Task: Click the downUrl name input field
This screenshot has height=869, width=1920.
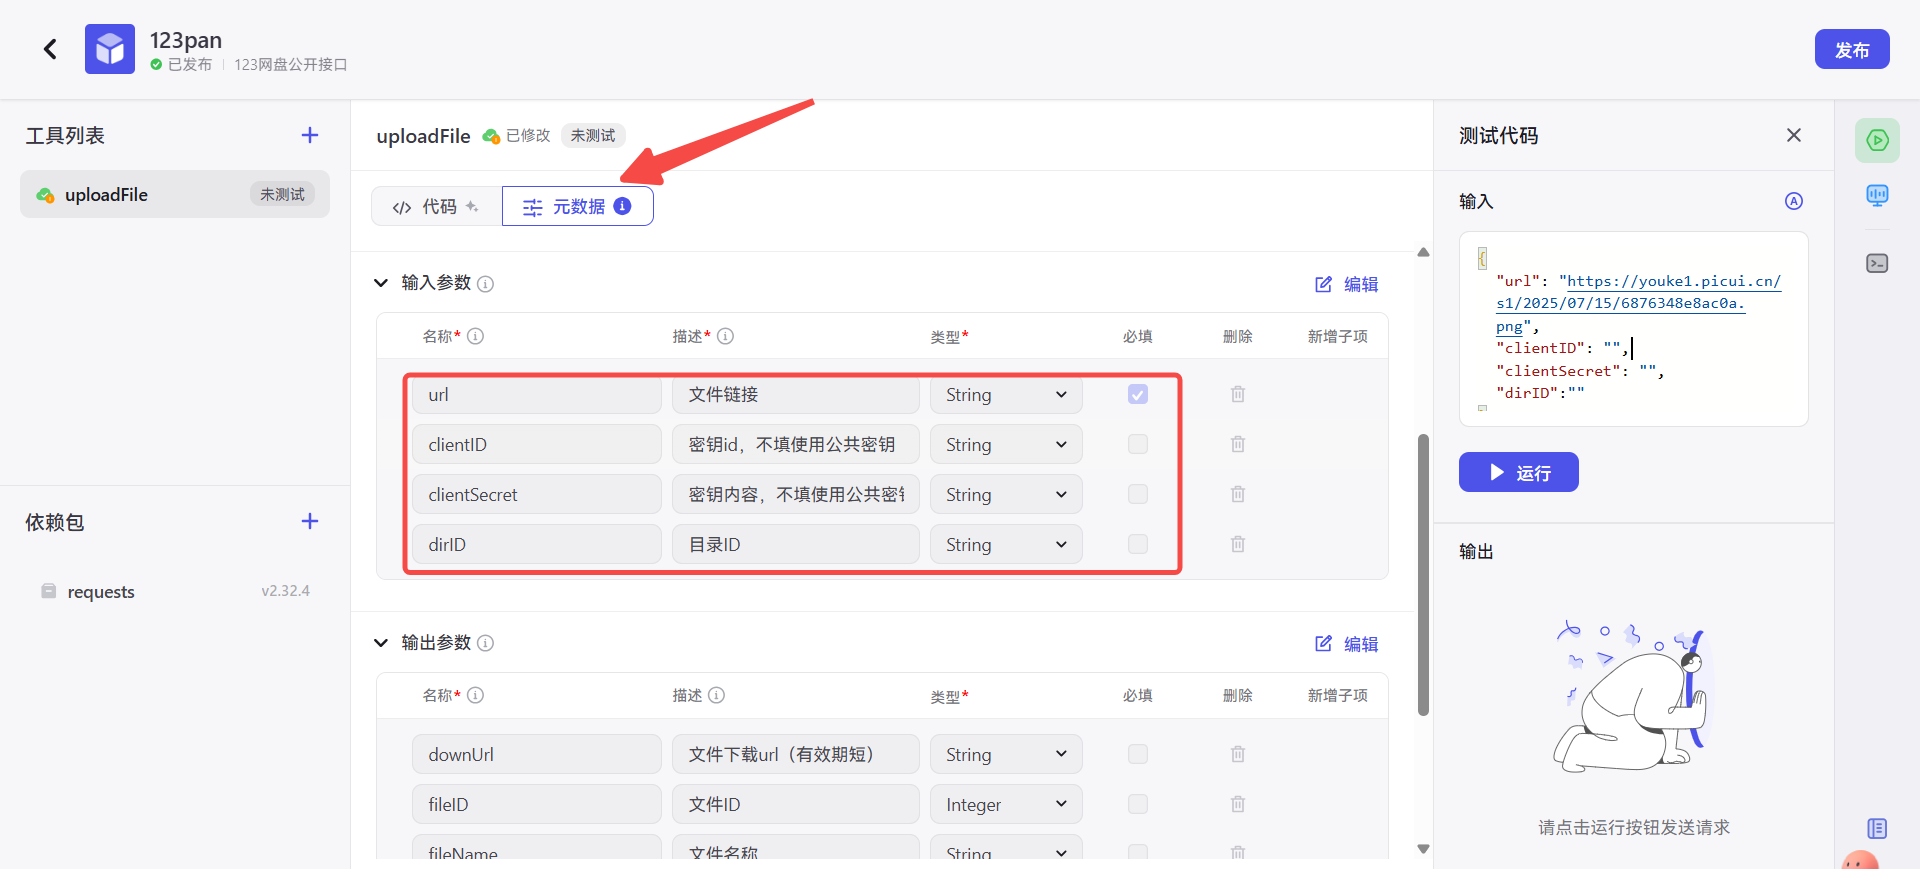Action: (537, 754)
